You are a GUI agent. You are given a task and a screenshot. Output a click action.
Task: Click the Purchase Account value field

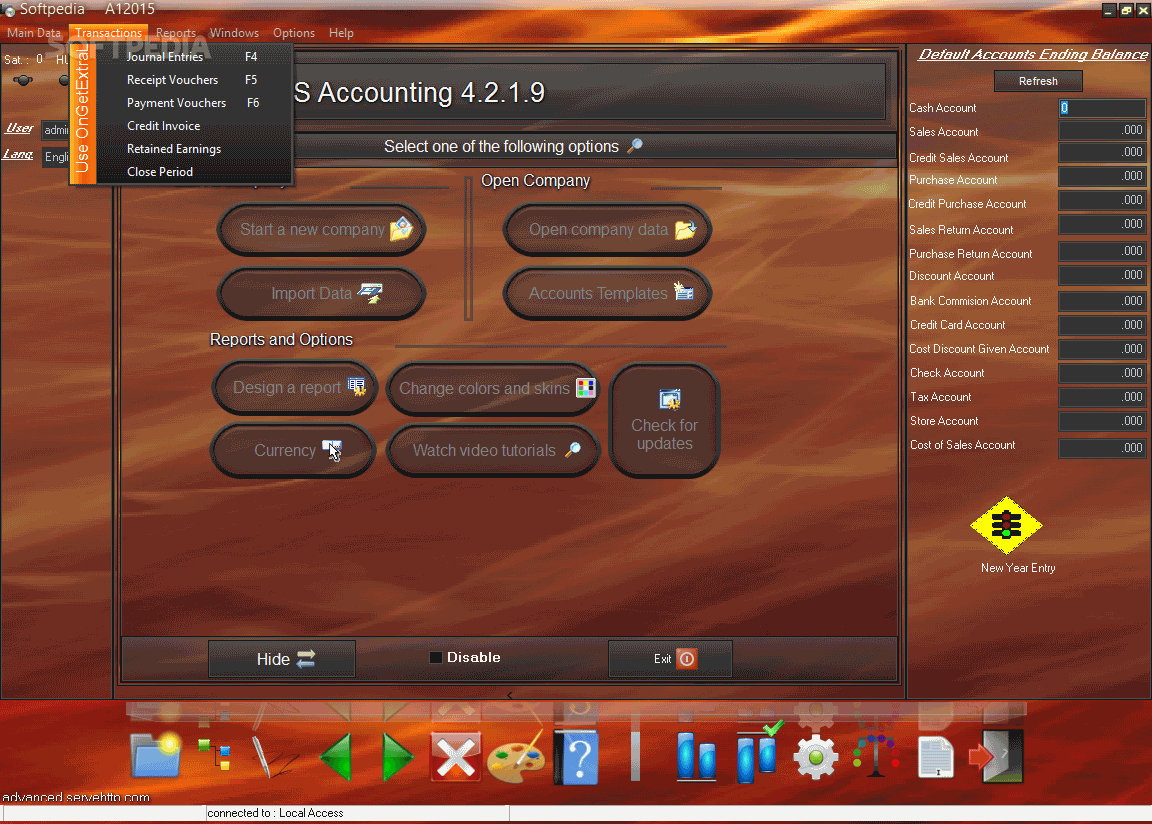click(x=1102, y=176)
